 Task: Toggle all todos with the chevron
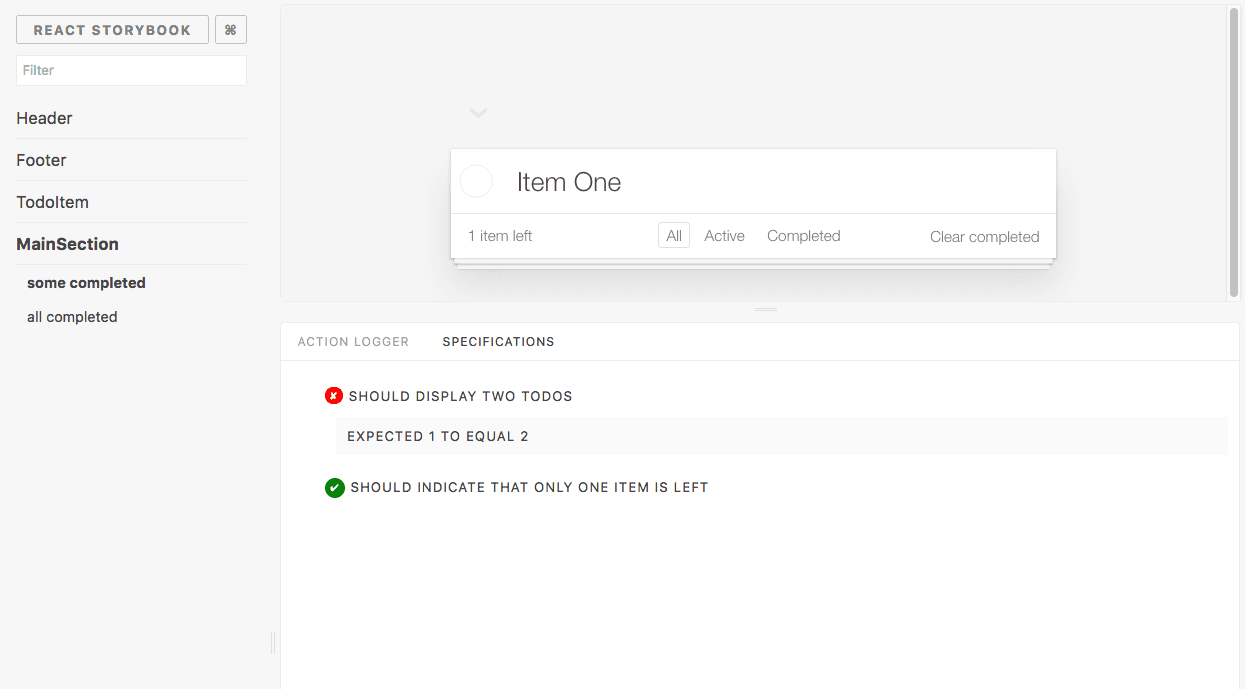click(478, 112)
